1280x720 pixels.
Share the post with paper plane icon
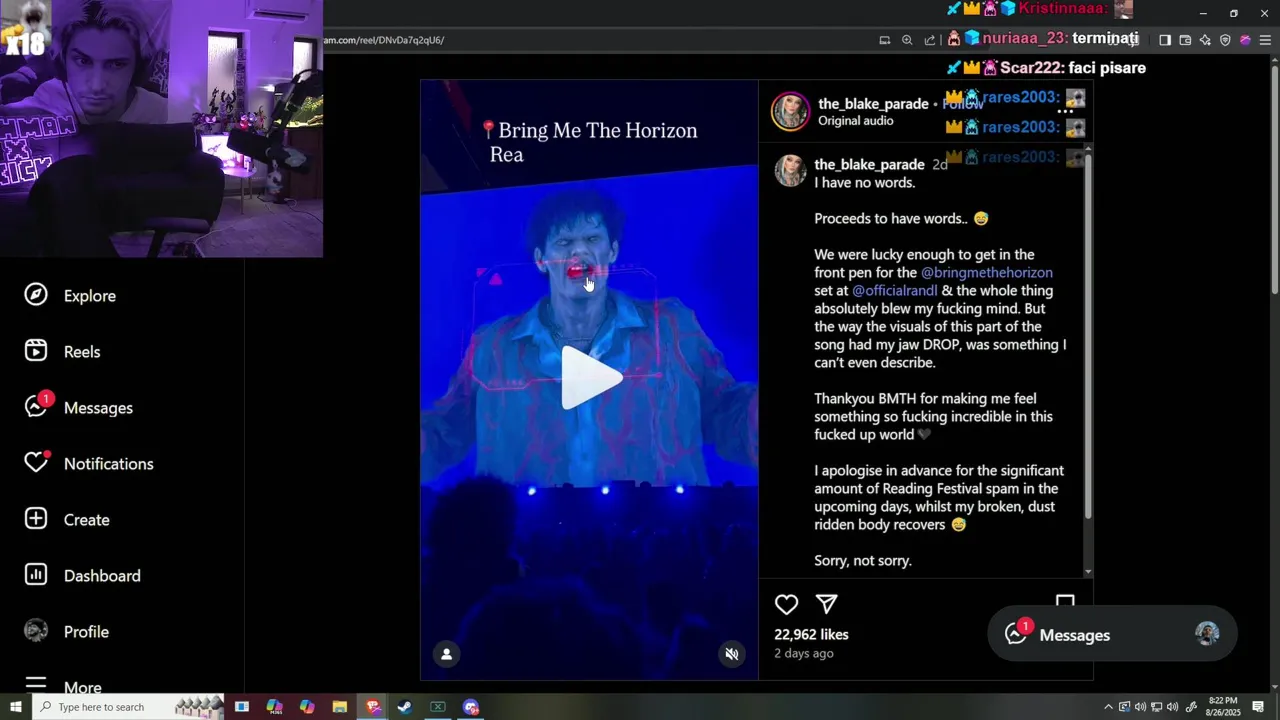(x=826, y=604)
